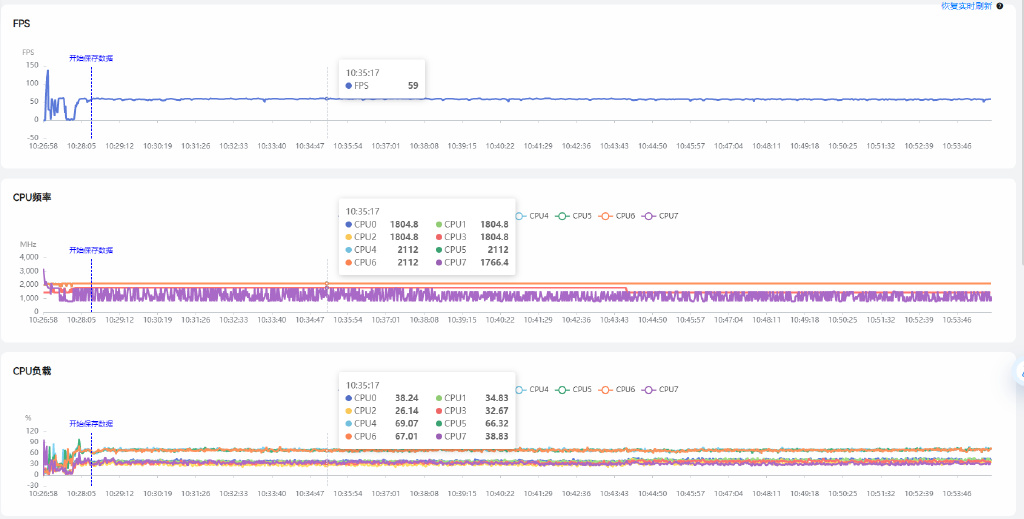Image resolution: width=1024 pixels, height=519 pixels.
Task: Click 开始保存数据 marker in CPU频率 chart
Action: 91,250
